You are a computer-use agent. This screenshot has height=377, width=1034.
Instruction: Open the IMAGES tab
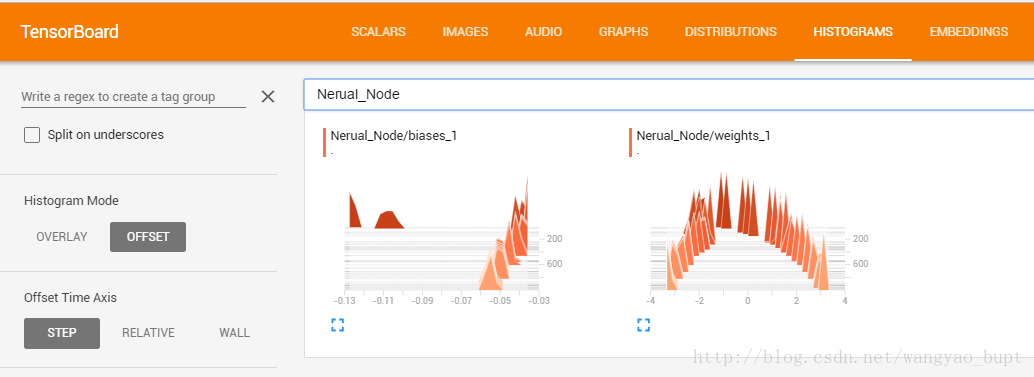(466, 32)
